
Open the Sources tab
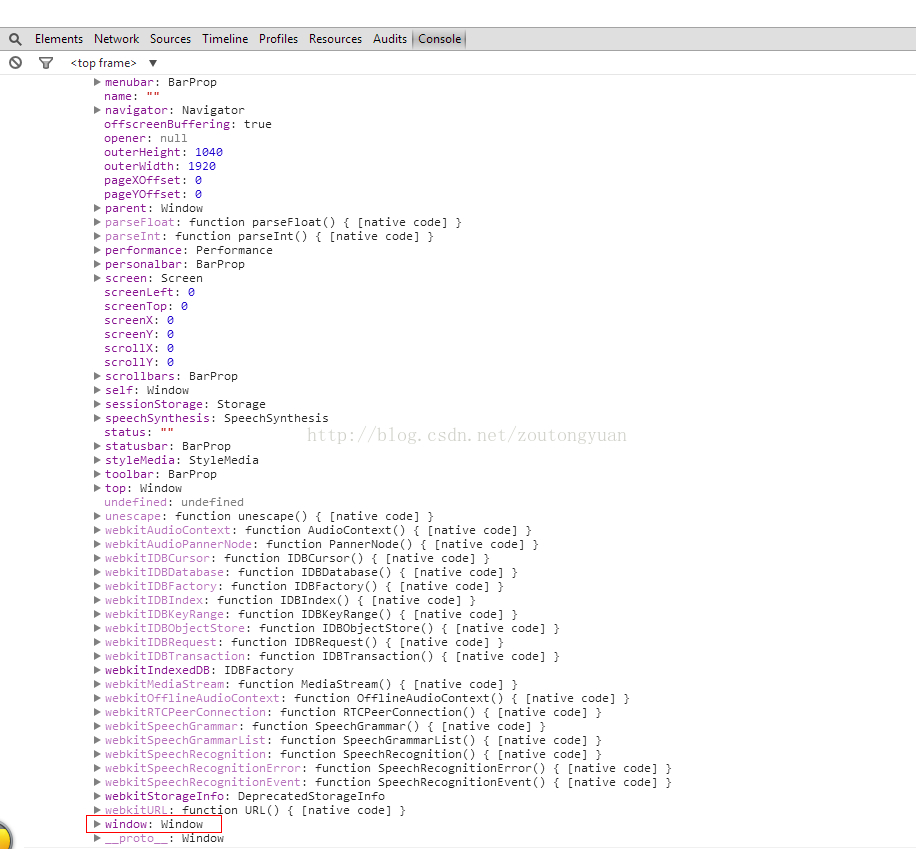coord(170,39)
